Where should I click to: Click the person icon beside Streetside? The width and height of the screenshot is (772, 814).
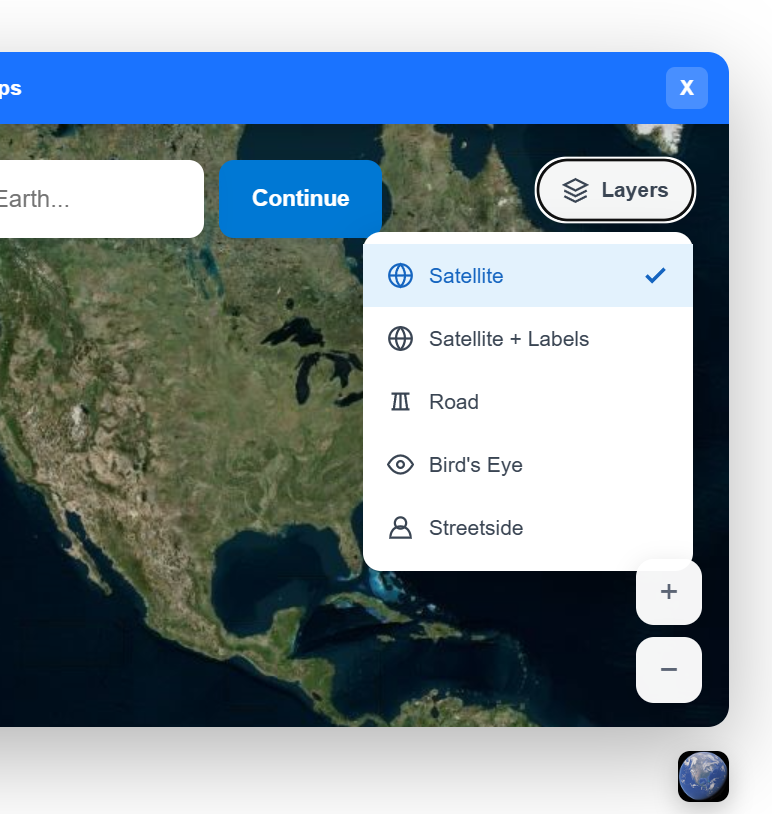click(400, 527)
